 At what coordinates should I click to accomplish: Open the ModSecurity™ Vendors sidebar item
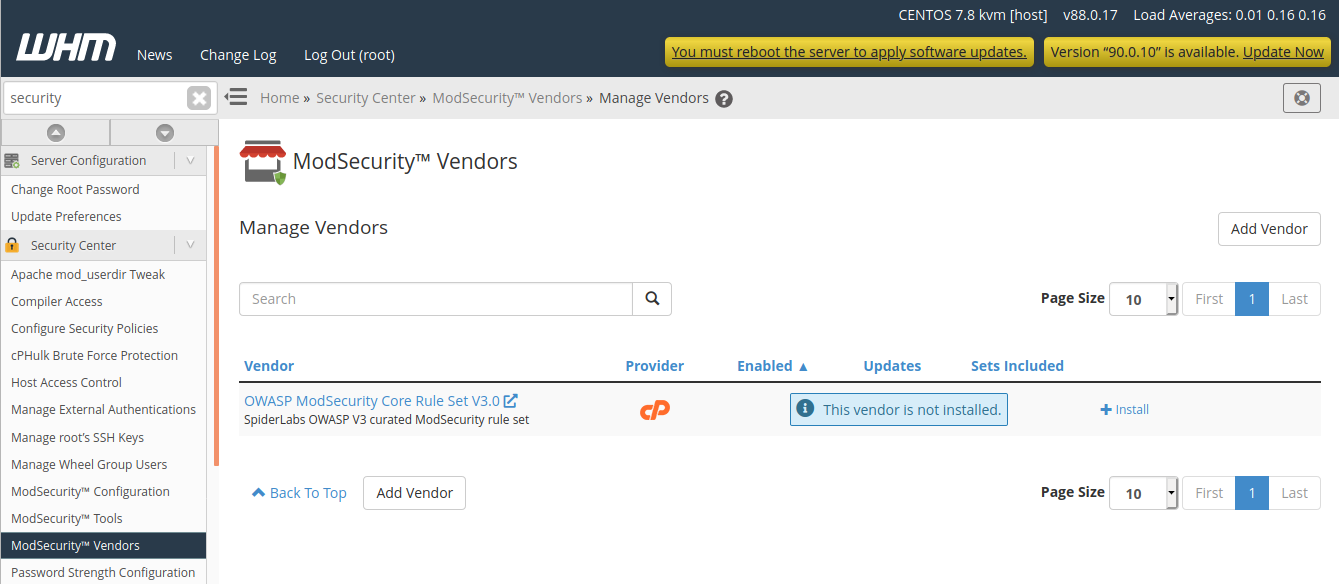coord(104,546)
